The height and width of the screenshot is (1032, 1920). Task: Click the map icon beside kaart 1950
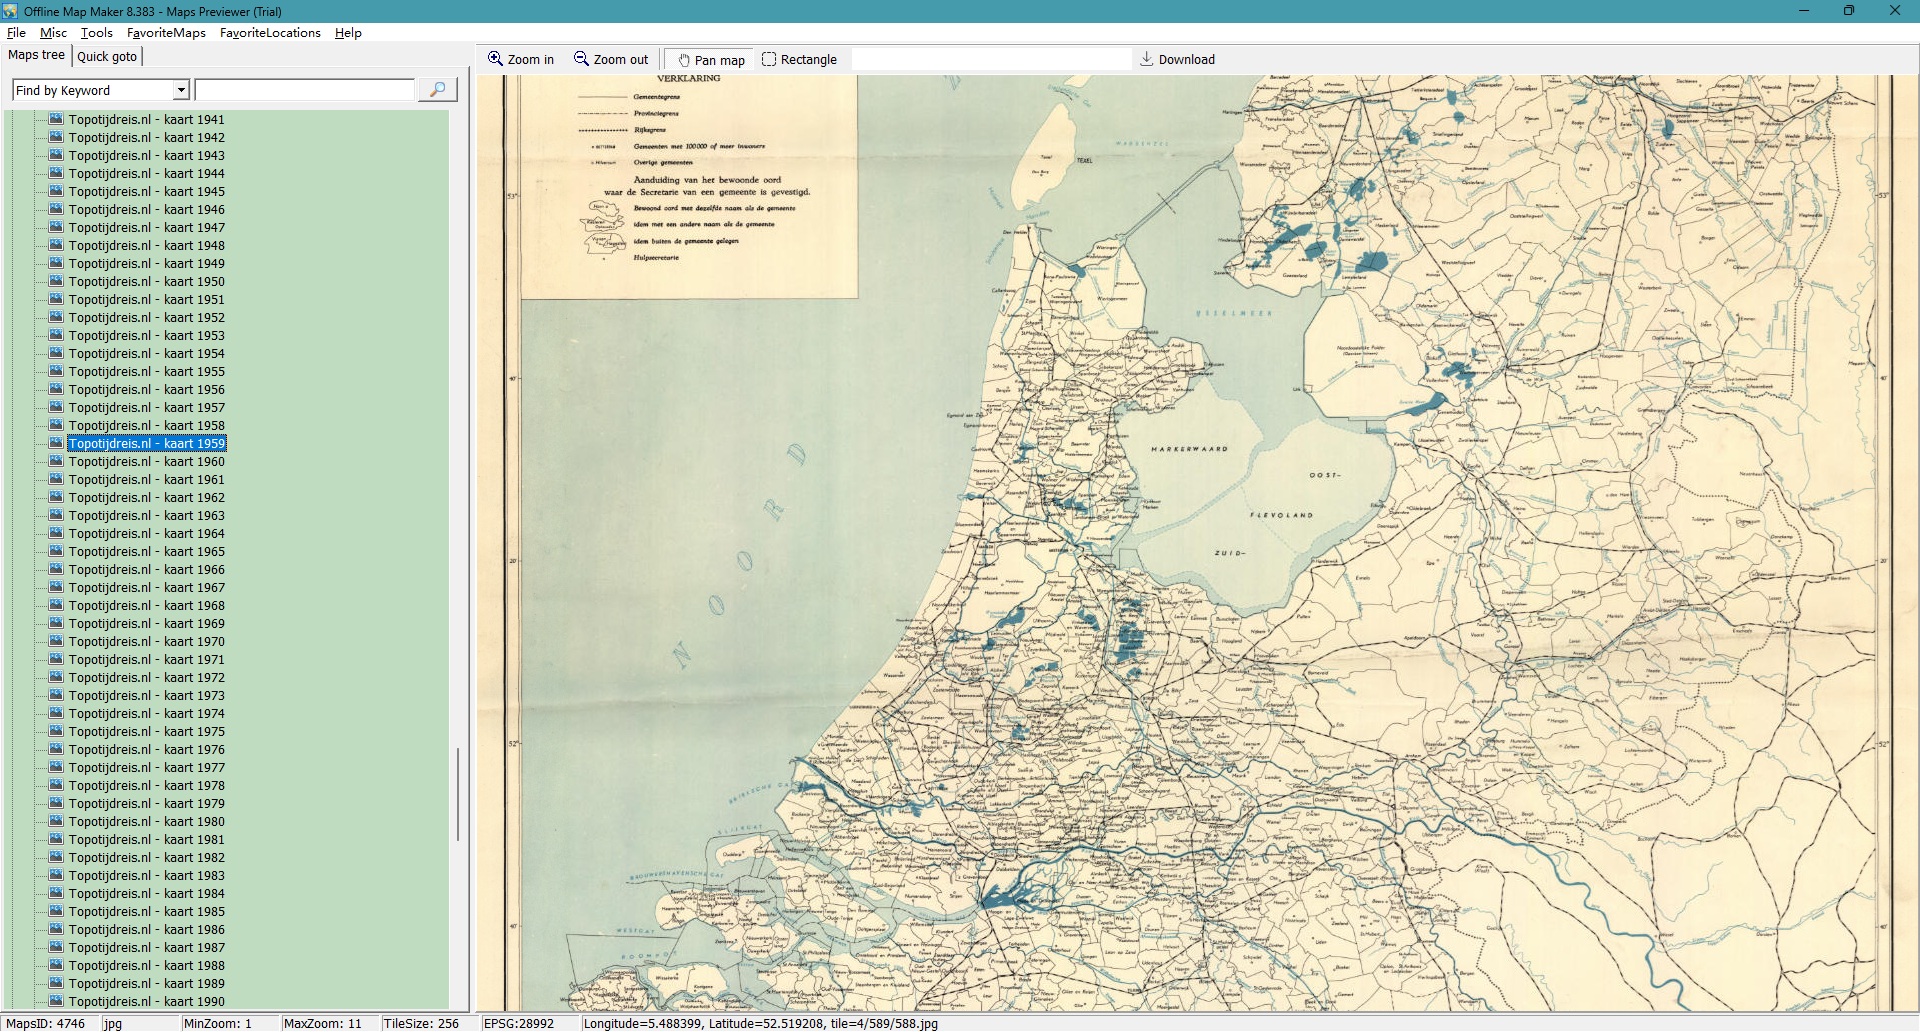pos(56,281)
